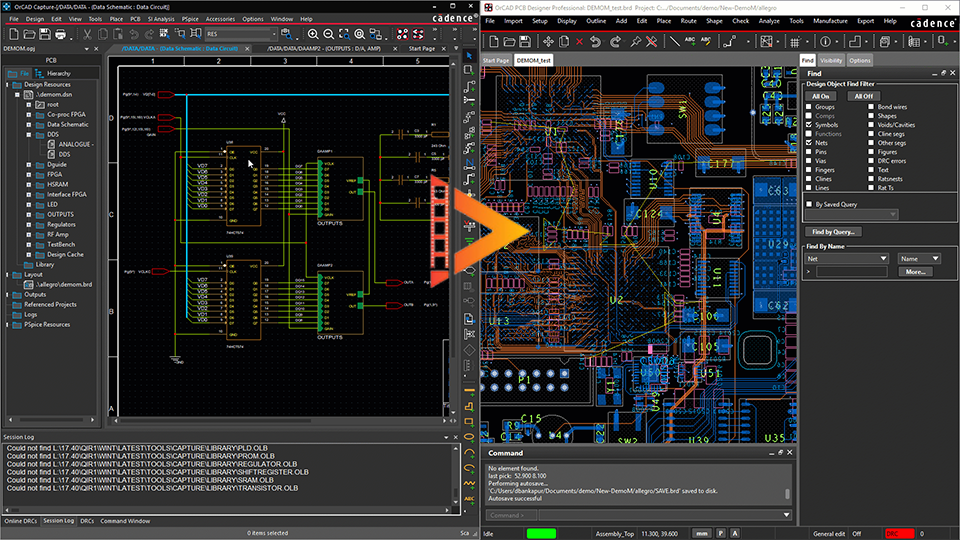The height and width of the screenshot is (540, 960).
Task: Enable the Pins checkbox in Find filter
Action: (809, 152)
